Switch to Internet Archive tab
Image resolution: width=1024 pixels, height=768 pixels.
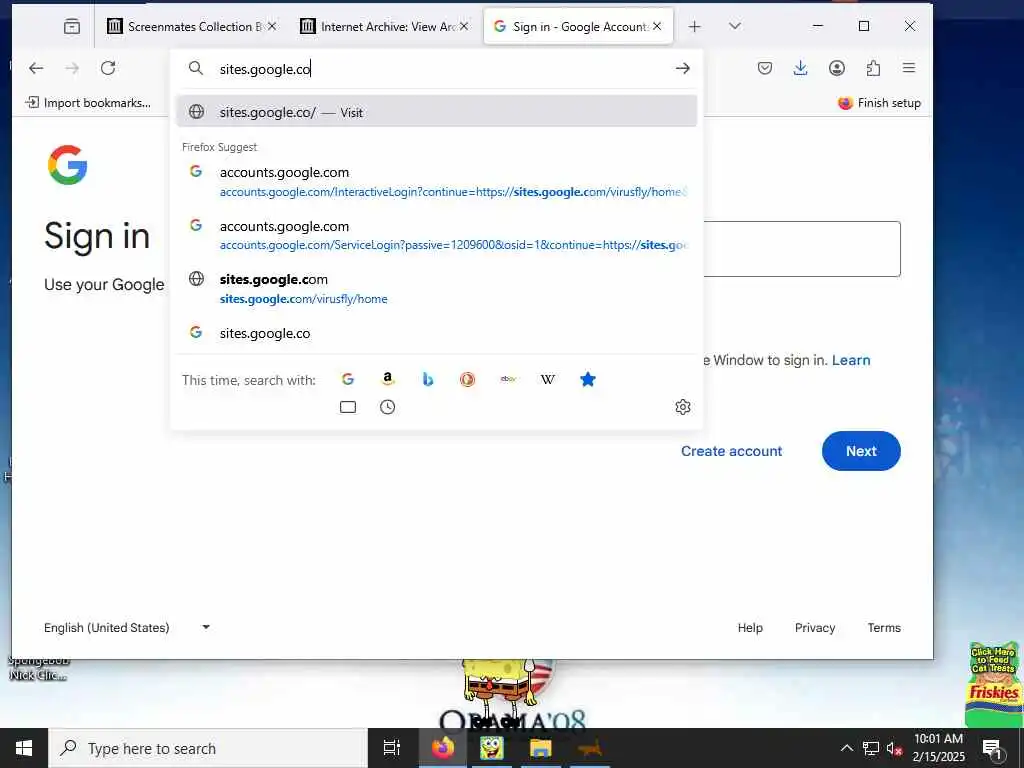tap(385, 27)
